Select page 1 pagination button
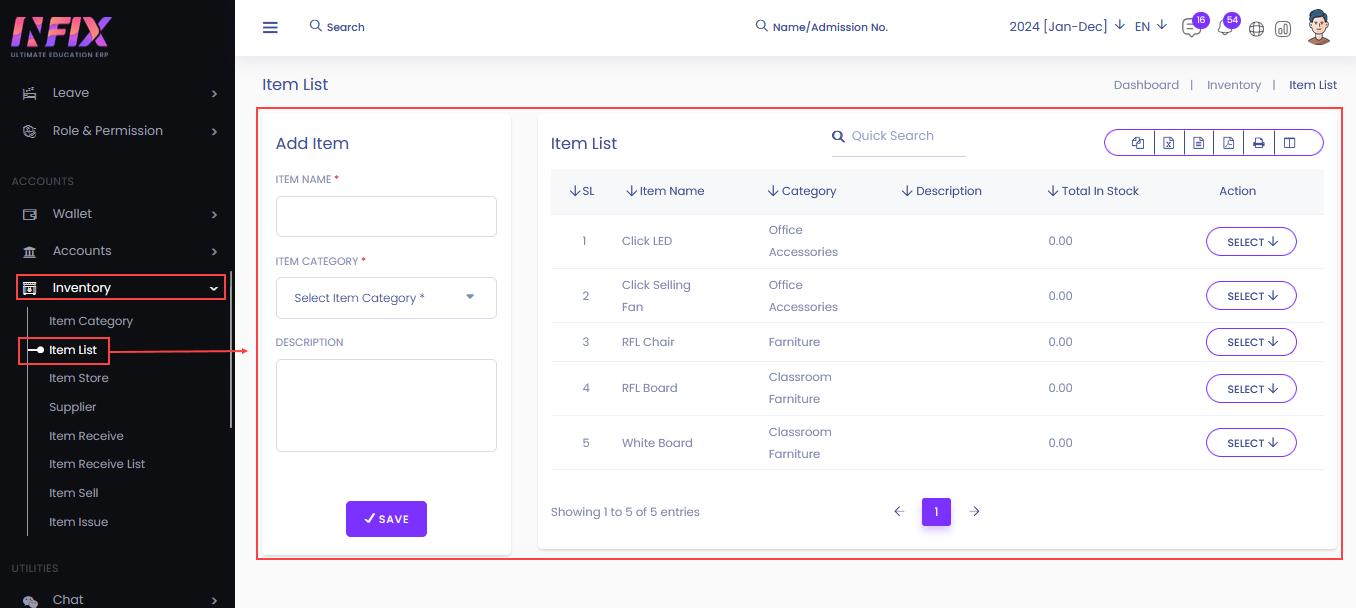This screenshot has width=1356, height=608. pos(936,512)
